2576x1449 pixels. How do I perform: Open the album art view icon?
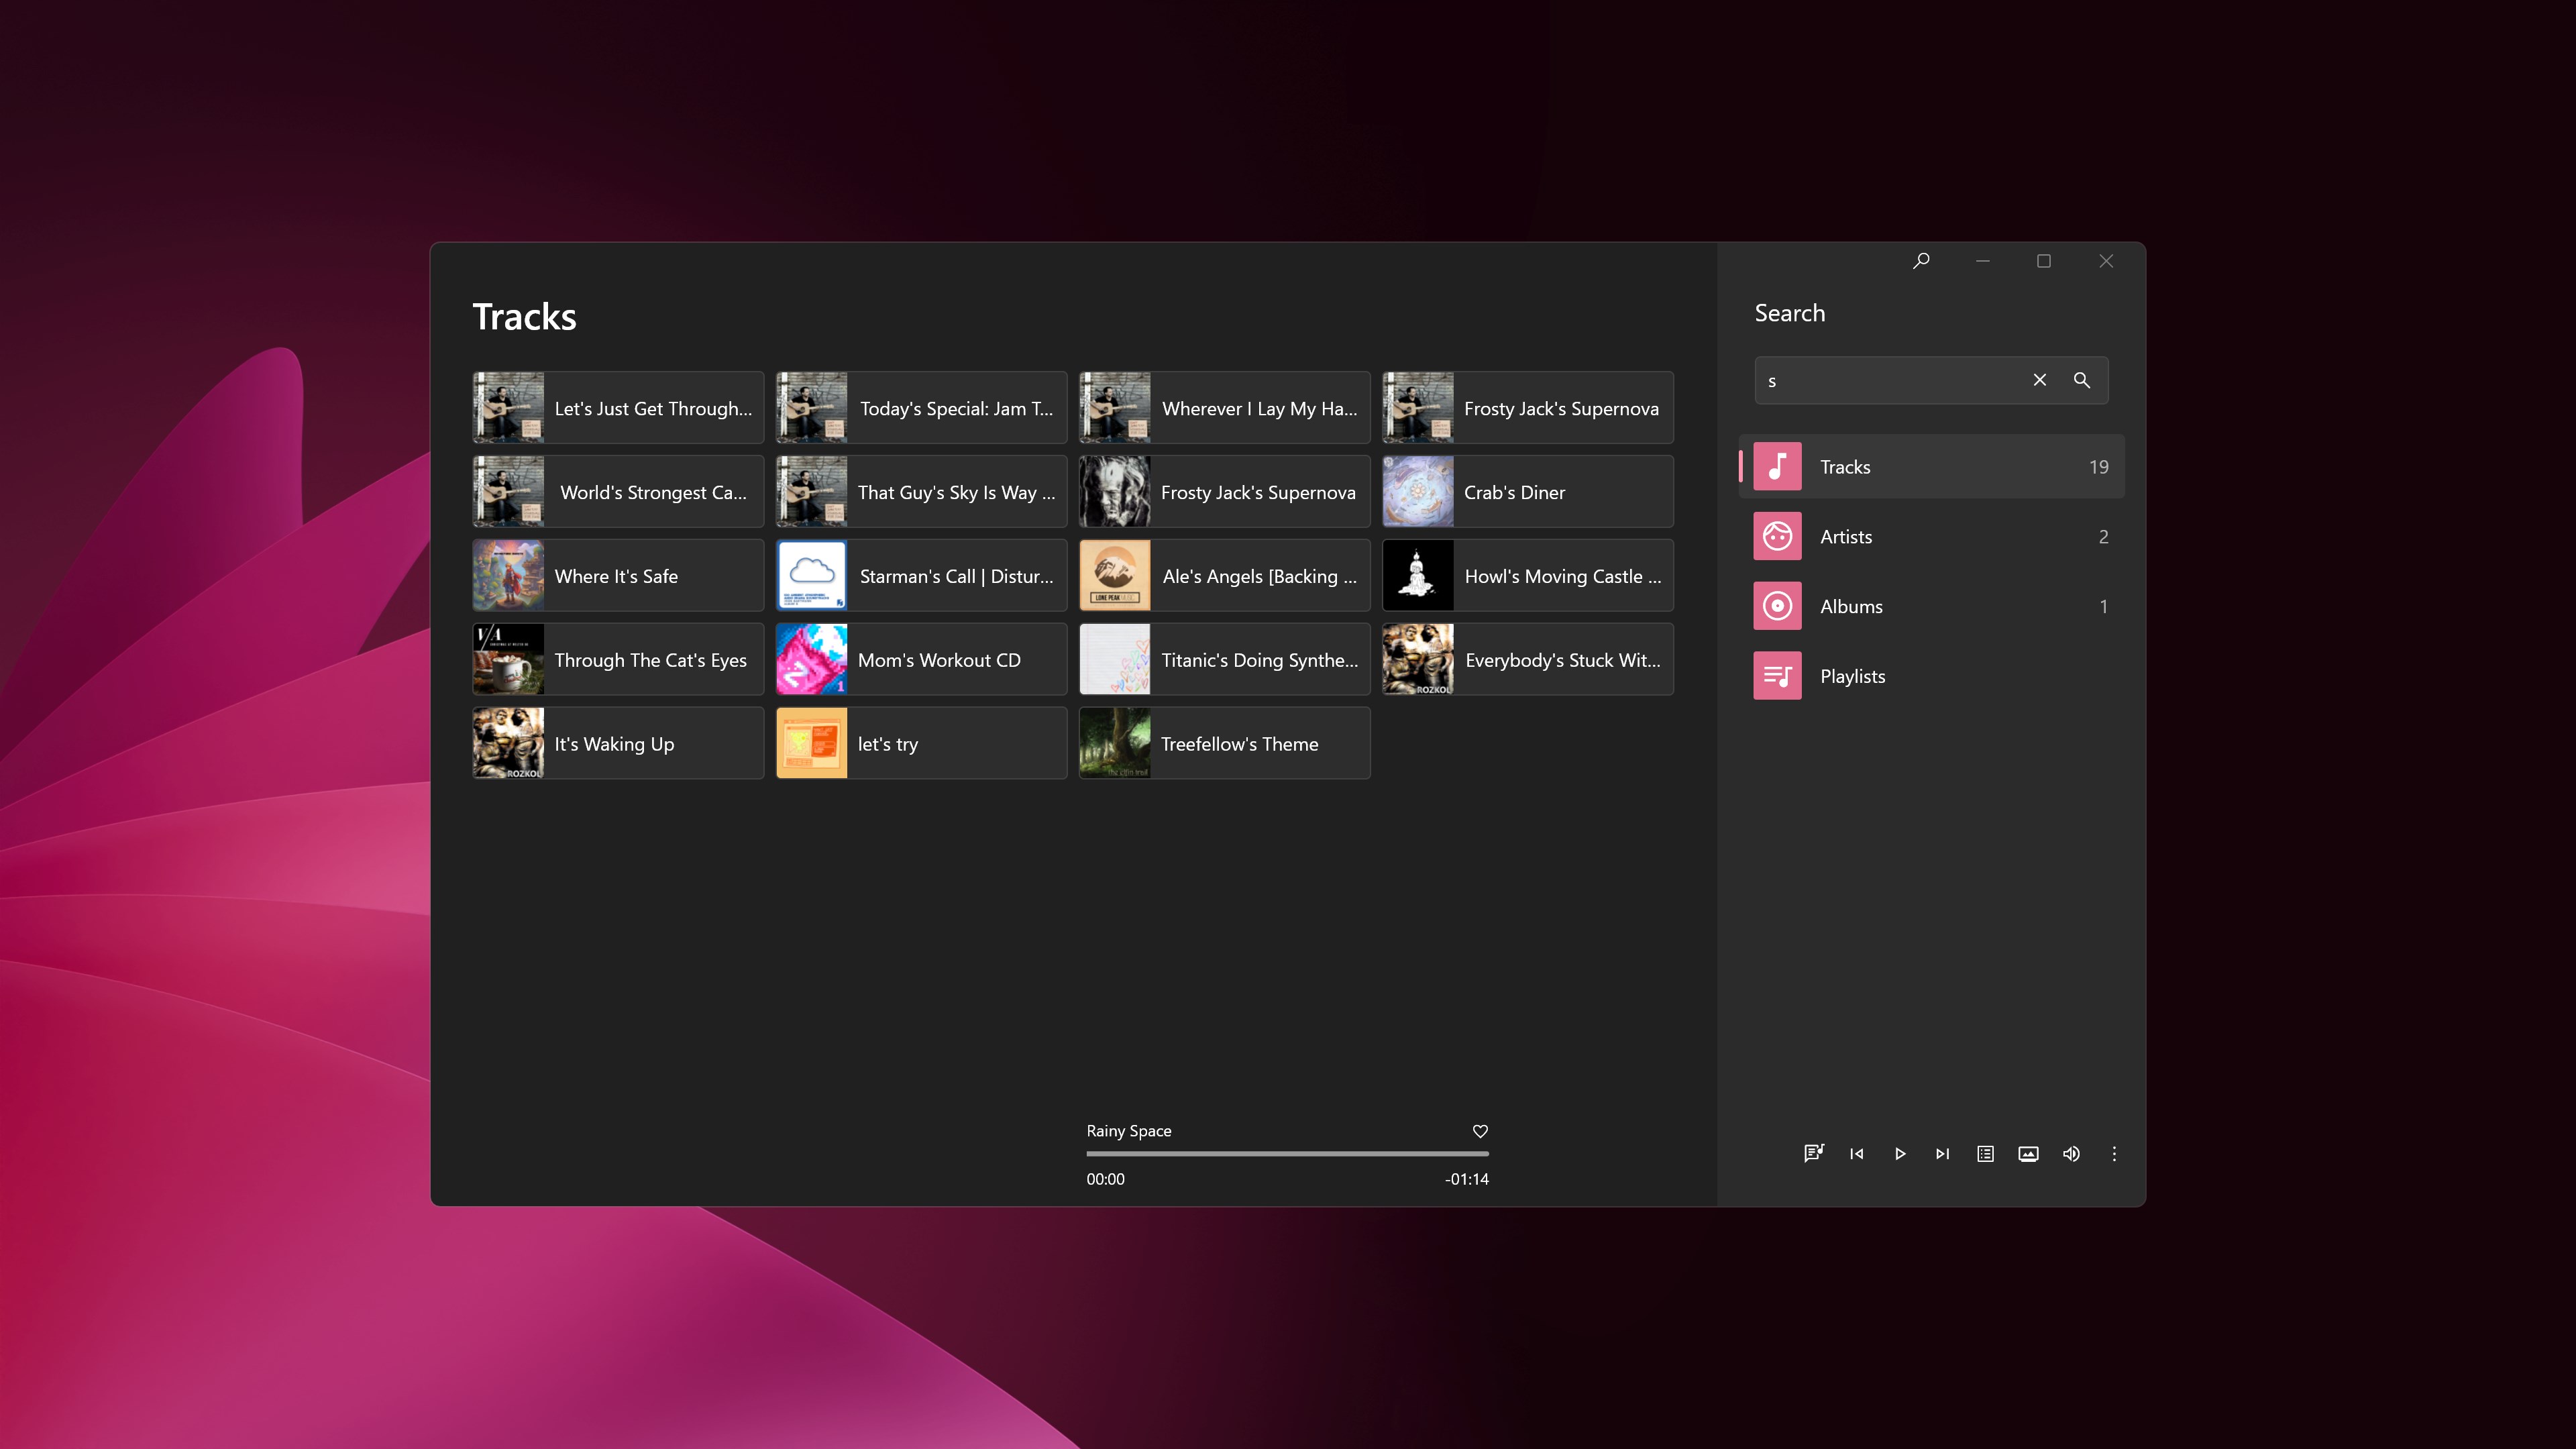tap(2028, 1153)
